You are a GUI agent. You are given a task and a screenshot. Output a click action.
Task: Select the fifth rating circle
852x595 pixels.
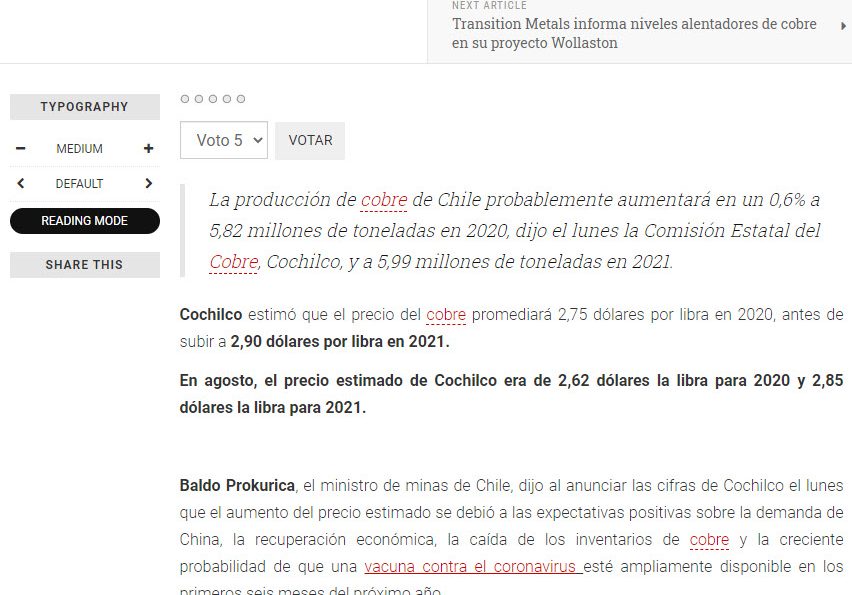click(x=241, y=99)
